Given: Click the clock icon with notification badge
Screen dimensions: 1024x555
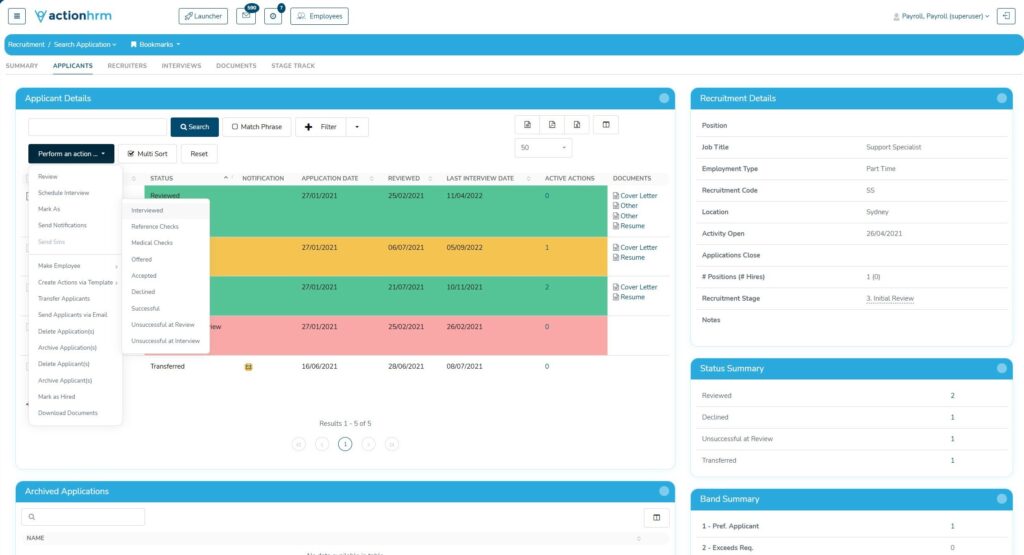Looking at the screenshot, I should coord(273,16).
